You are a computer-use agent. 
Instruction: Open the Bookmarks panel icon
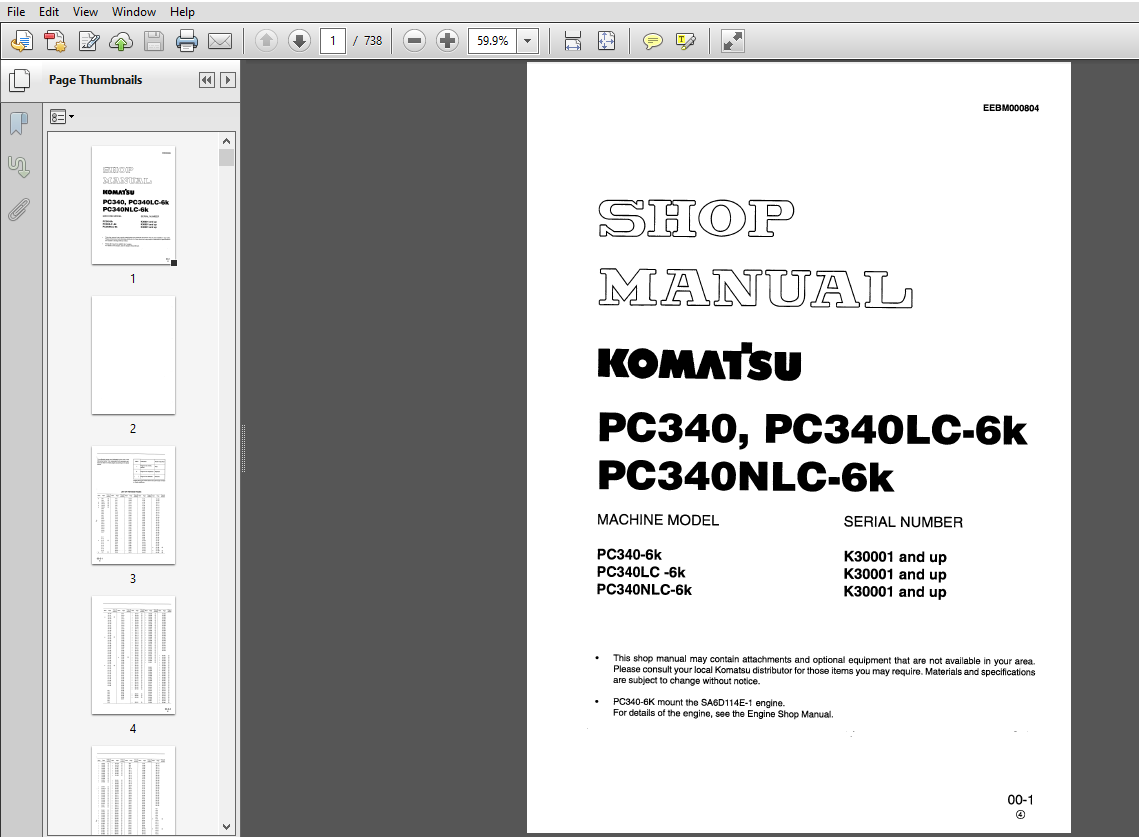point(19,124)
